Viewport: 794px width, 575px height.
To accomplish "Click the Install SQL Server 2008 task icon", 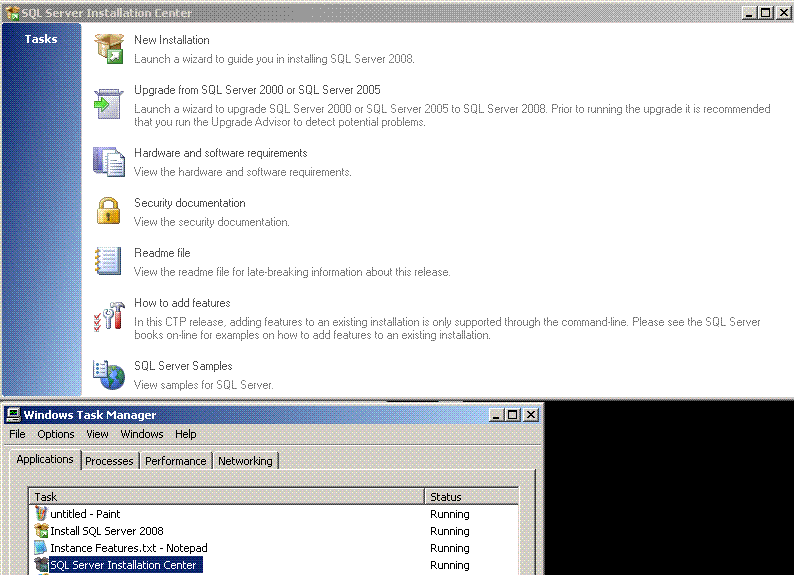I will (x=41, y=531).
